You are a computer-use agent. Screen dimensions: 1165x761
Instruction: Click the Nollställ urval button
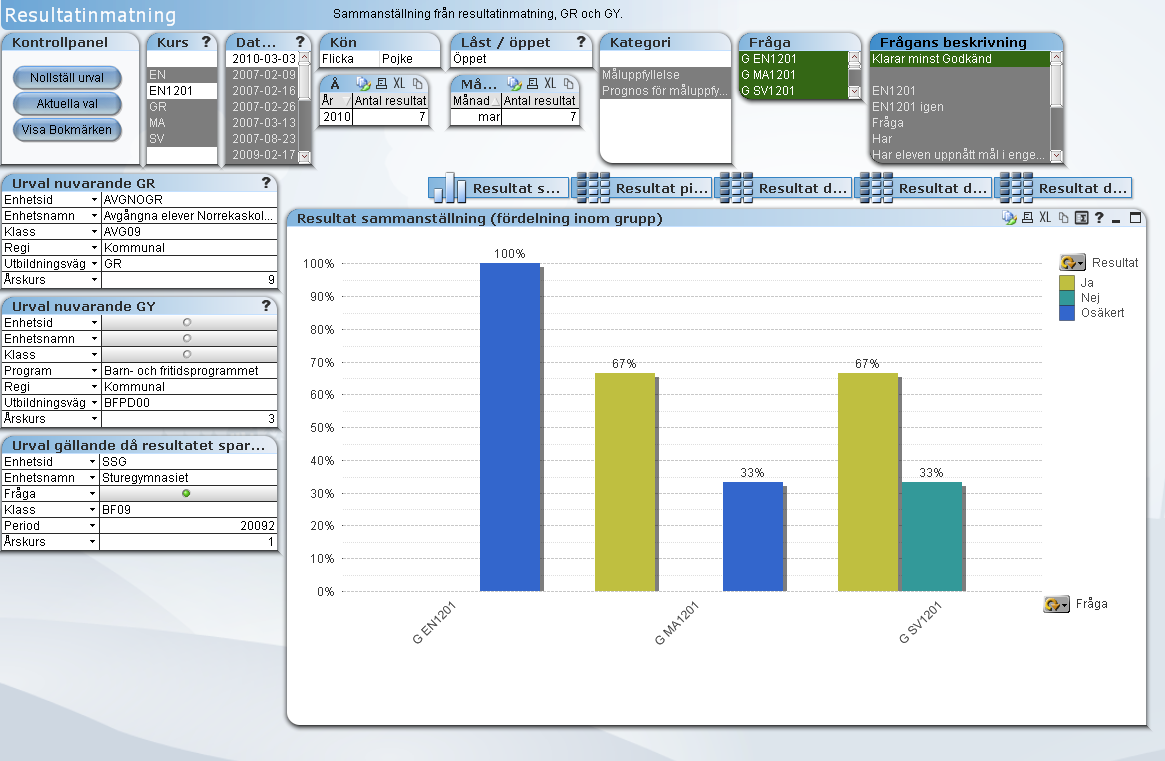click(67, 77)
